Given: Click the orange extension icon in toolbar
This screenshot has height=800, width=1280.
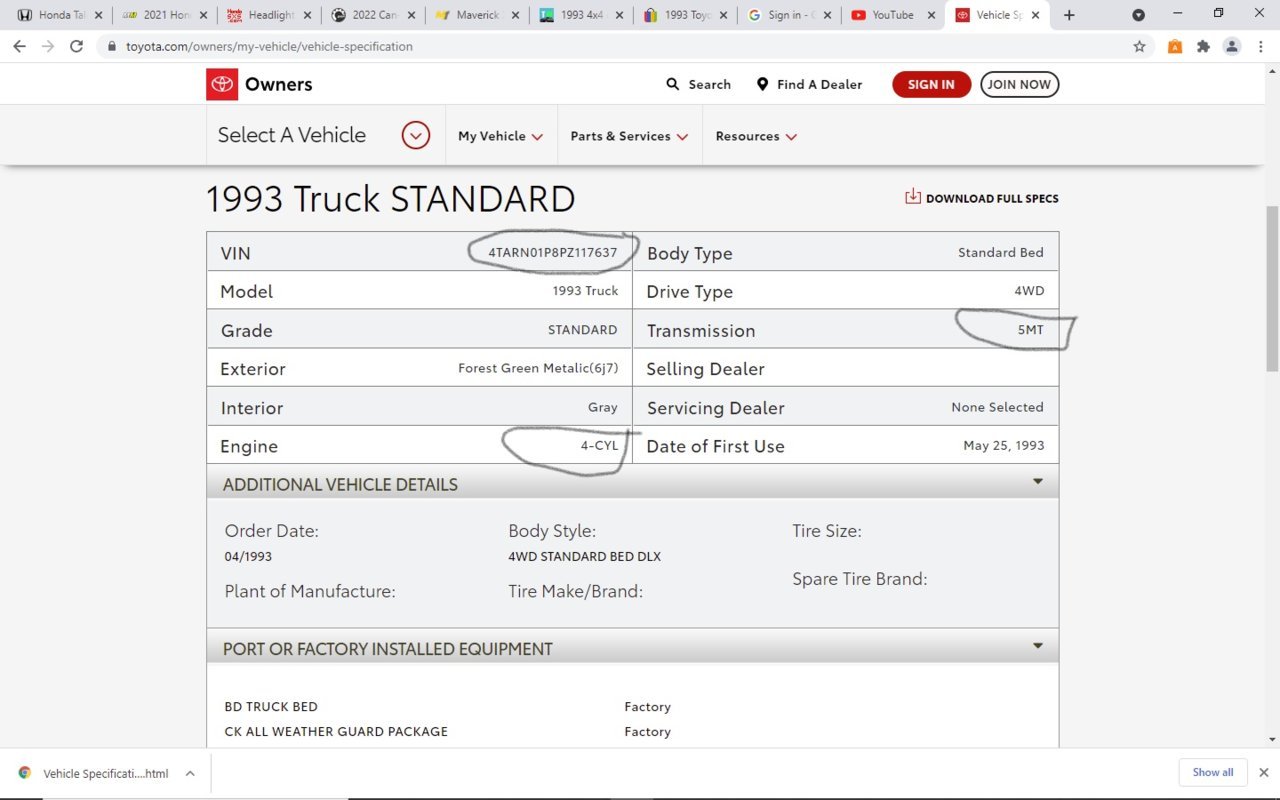Looking at the screenshot, I should point(1175,46).
